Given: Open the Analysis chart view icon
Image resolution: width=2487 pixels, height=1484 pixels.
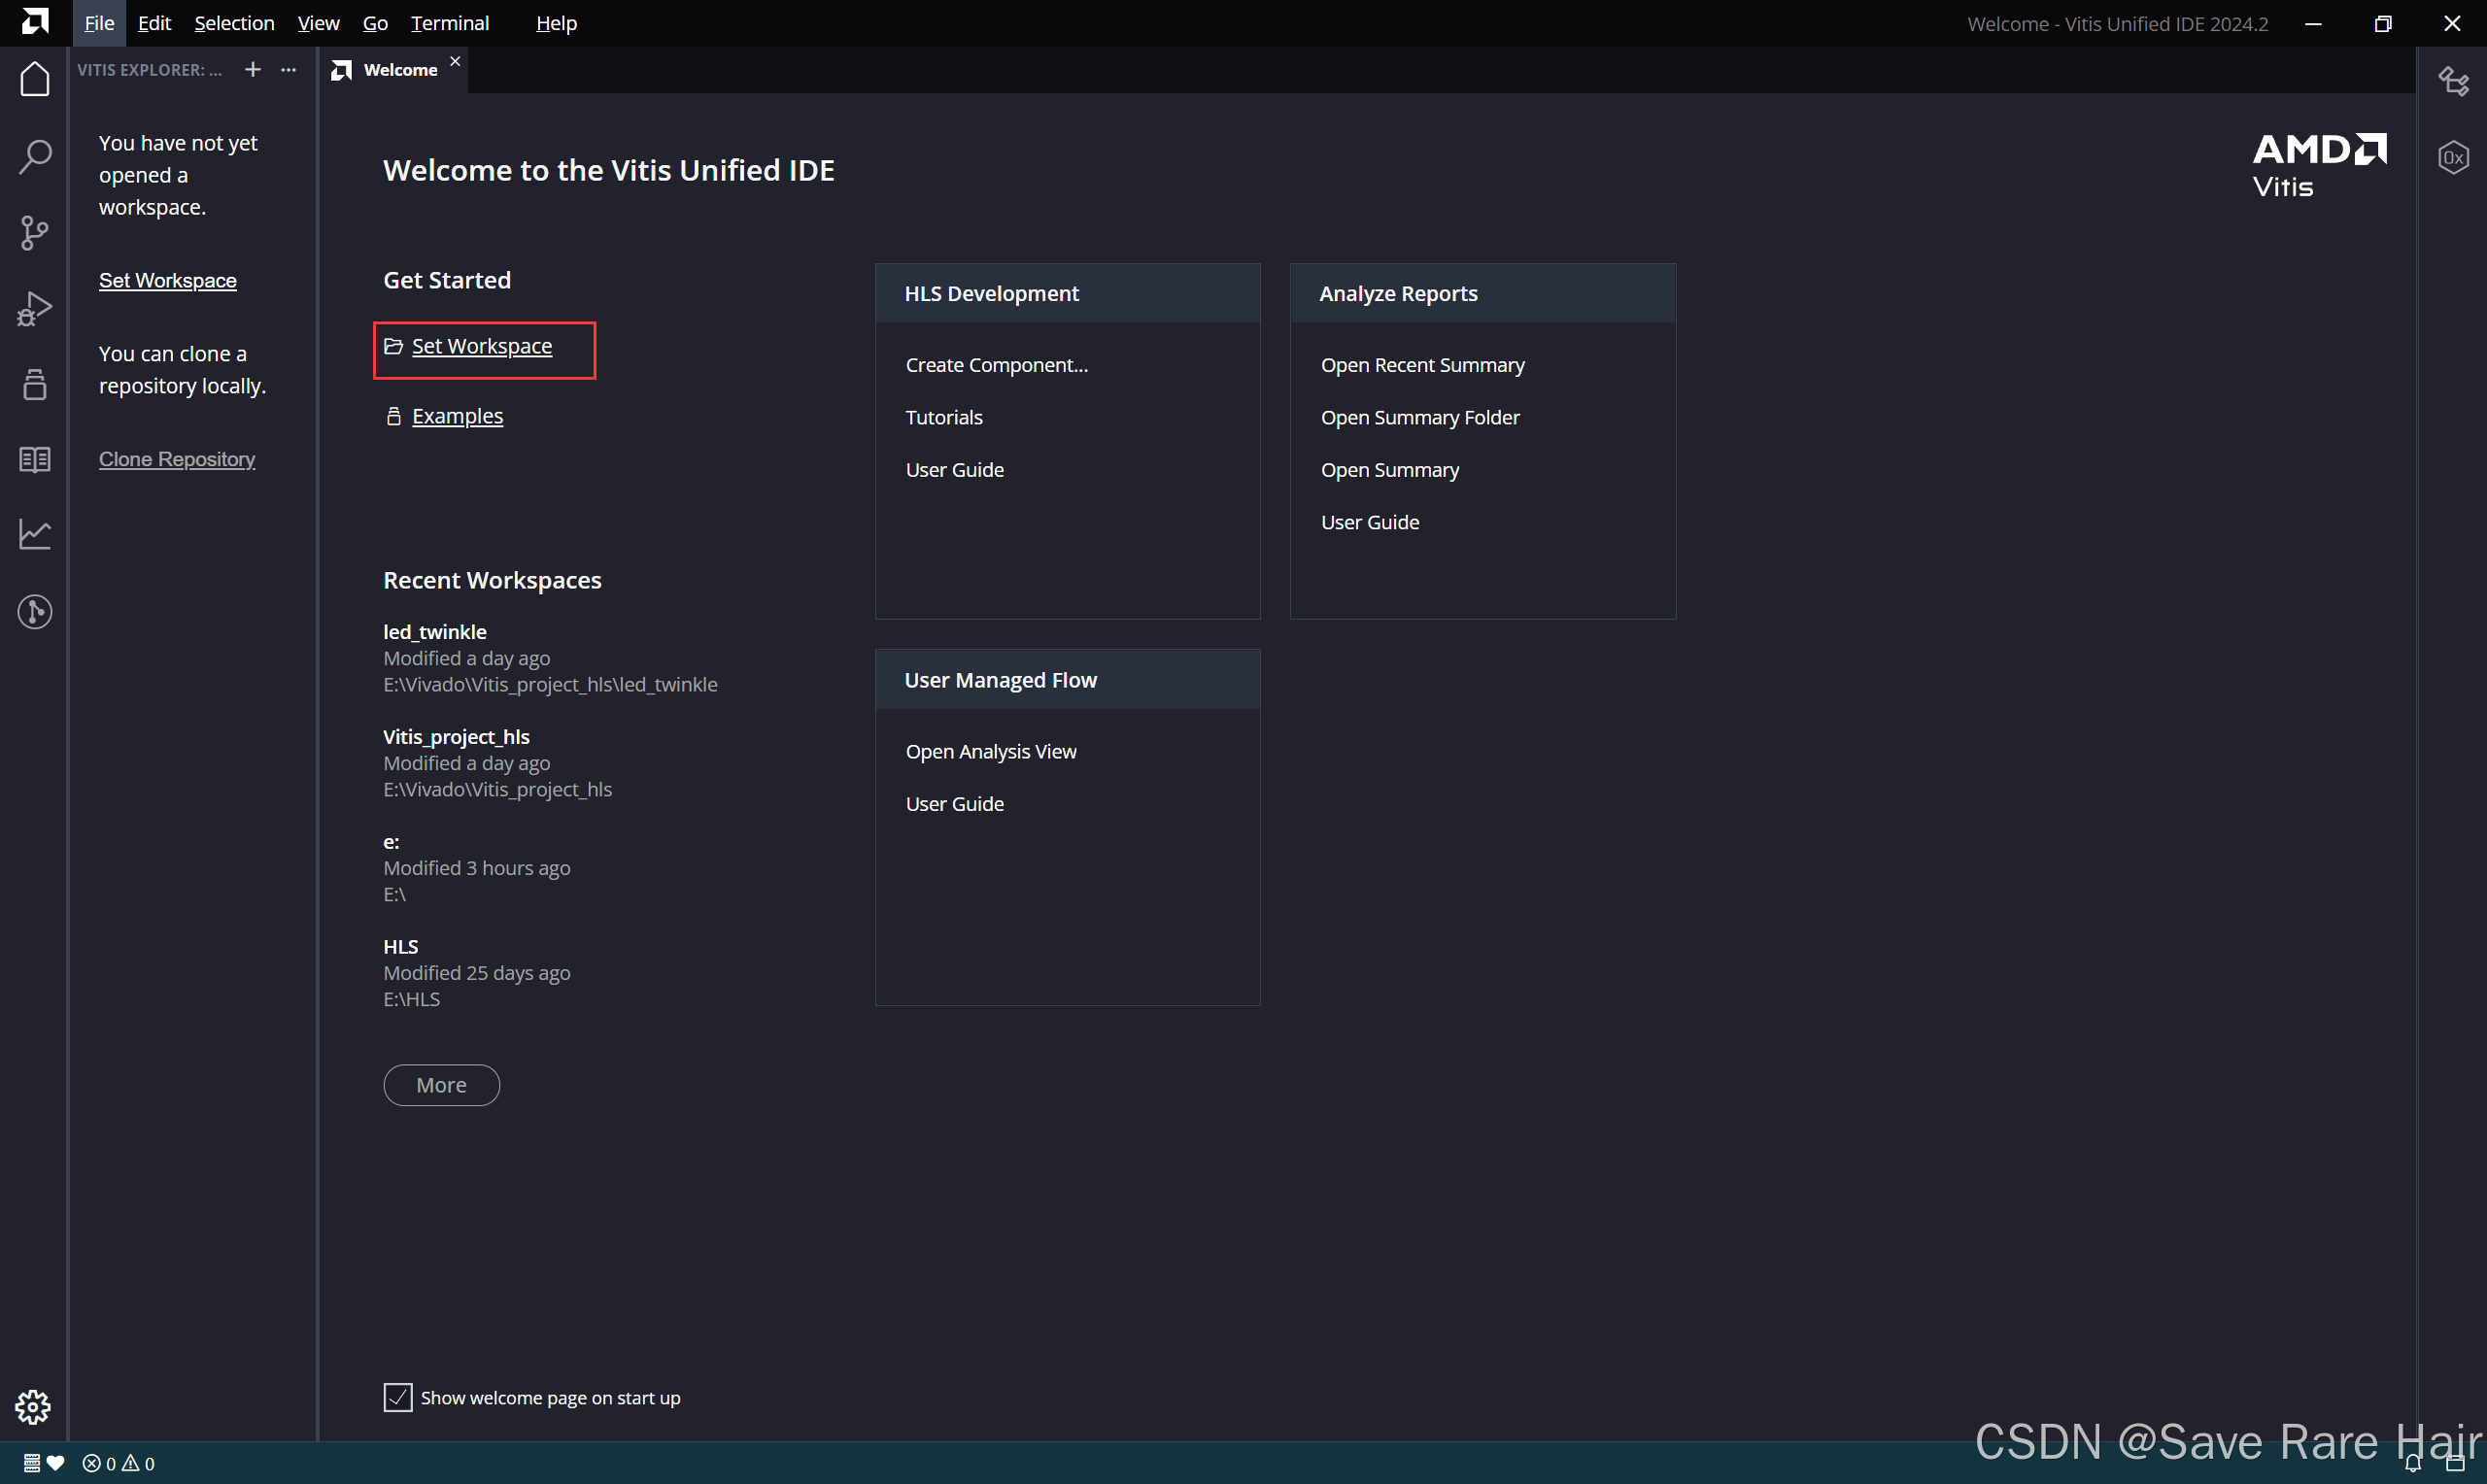Looking at the screenshot, I should click(35, 534).
